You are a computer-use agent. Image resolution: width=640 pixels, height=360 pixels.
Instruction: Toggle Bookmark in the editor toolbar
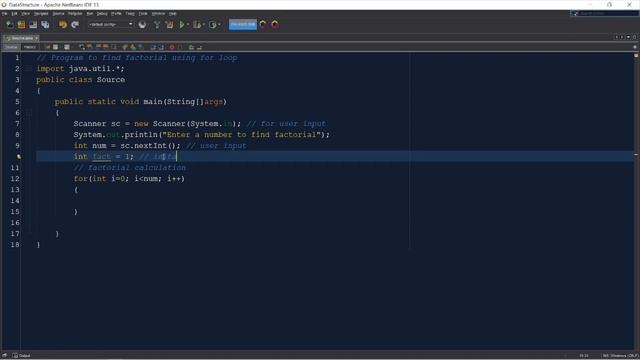tap(140, 47)
